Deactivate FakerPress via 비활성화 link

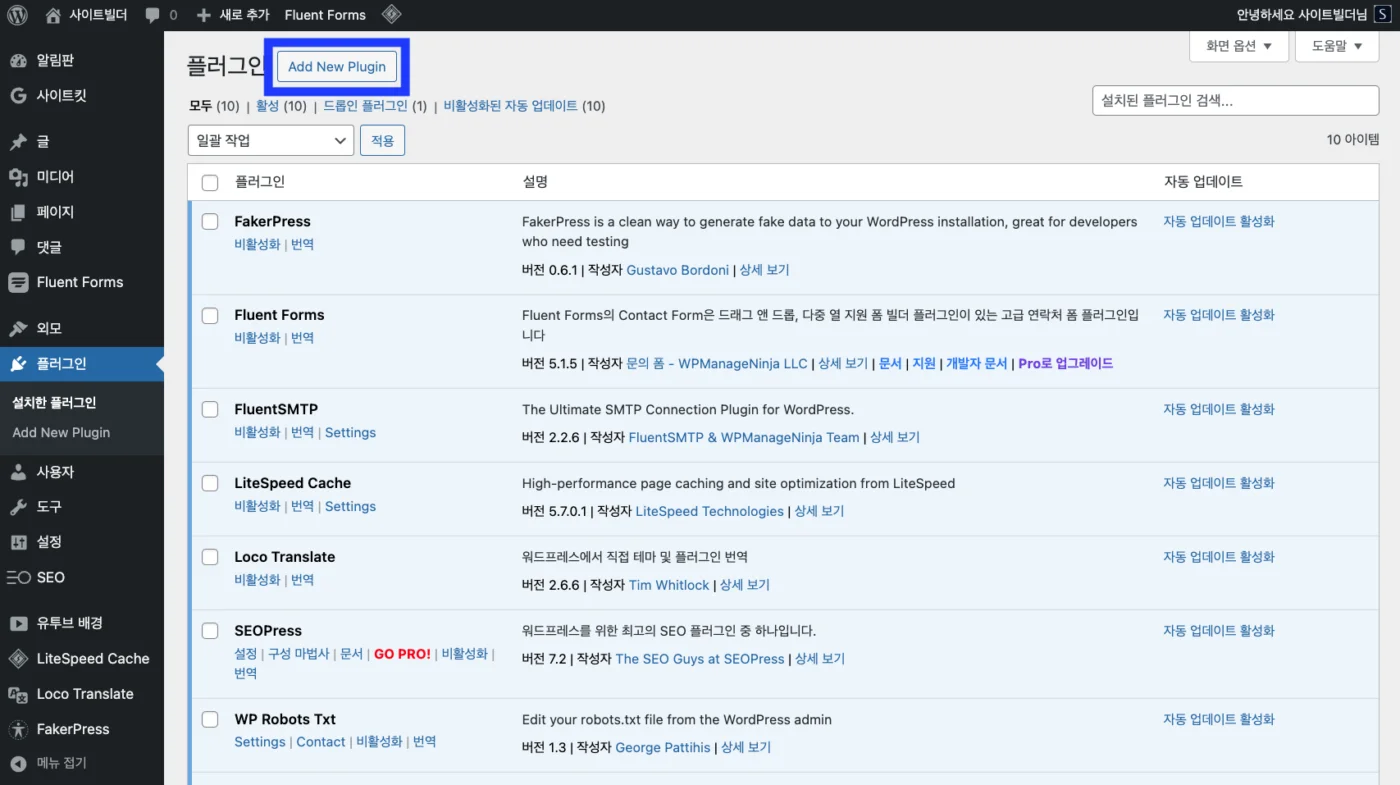[257, 244]
